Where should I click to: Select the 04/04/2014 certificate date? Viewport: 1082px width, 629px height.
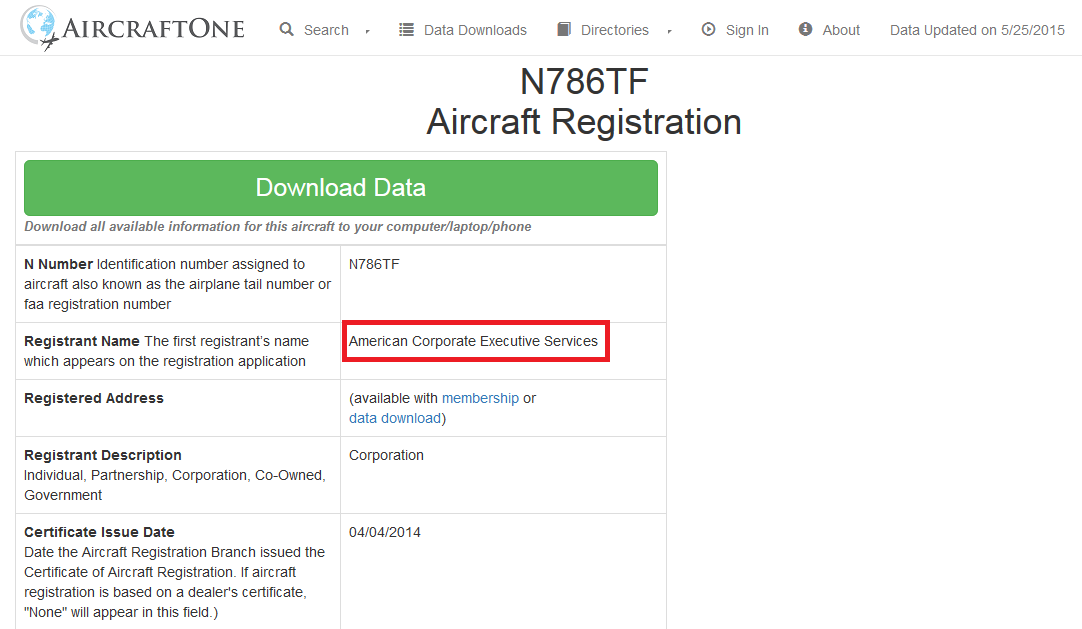[385, 532]
